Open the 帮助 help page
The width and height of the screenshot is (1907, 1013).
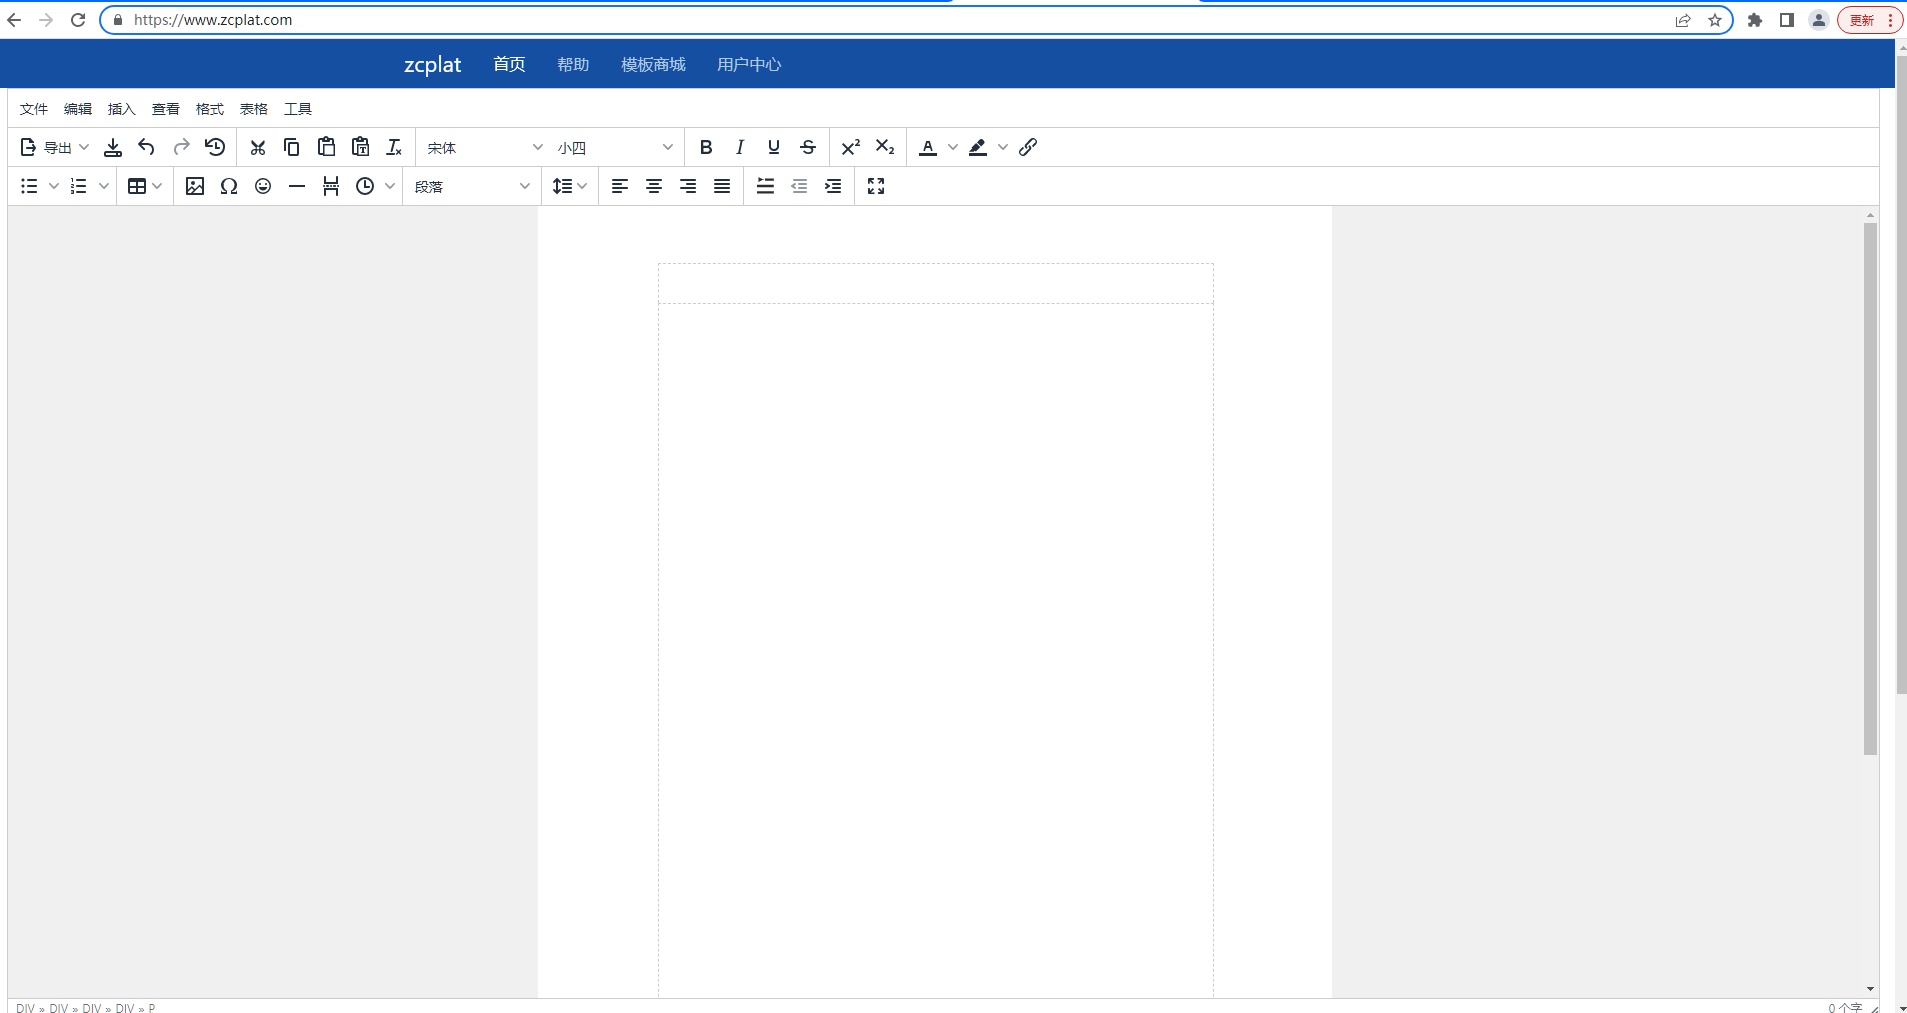coord(573,64)
